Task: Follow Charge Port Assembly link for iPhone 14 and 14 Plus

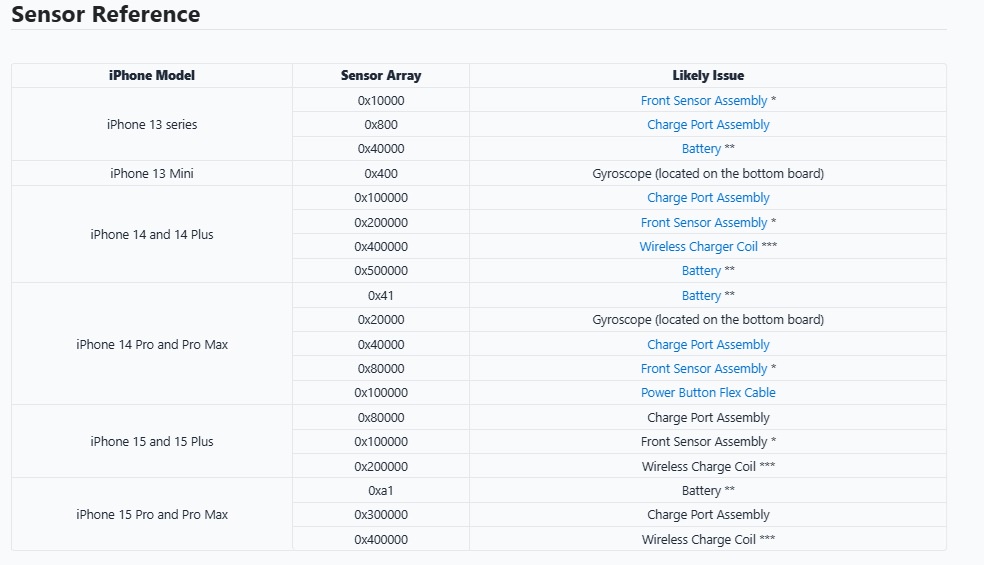Action: coord(708,198)
